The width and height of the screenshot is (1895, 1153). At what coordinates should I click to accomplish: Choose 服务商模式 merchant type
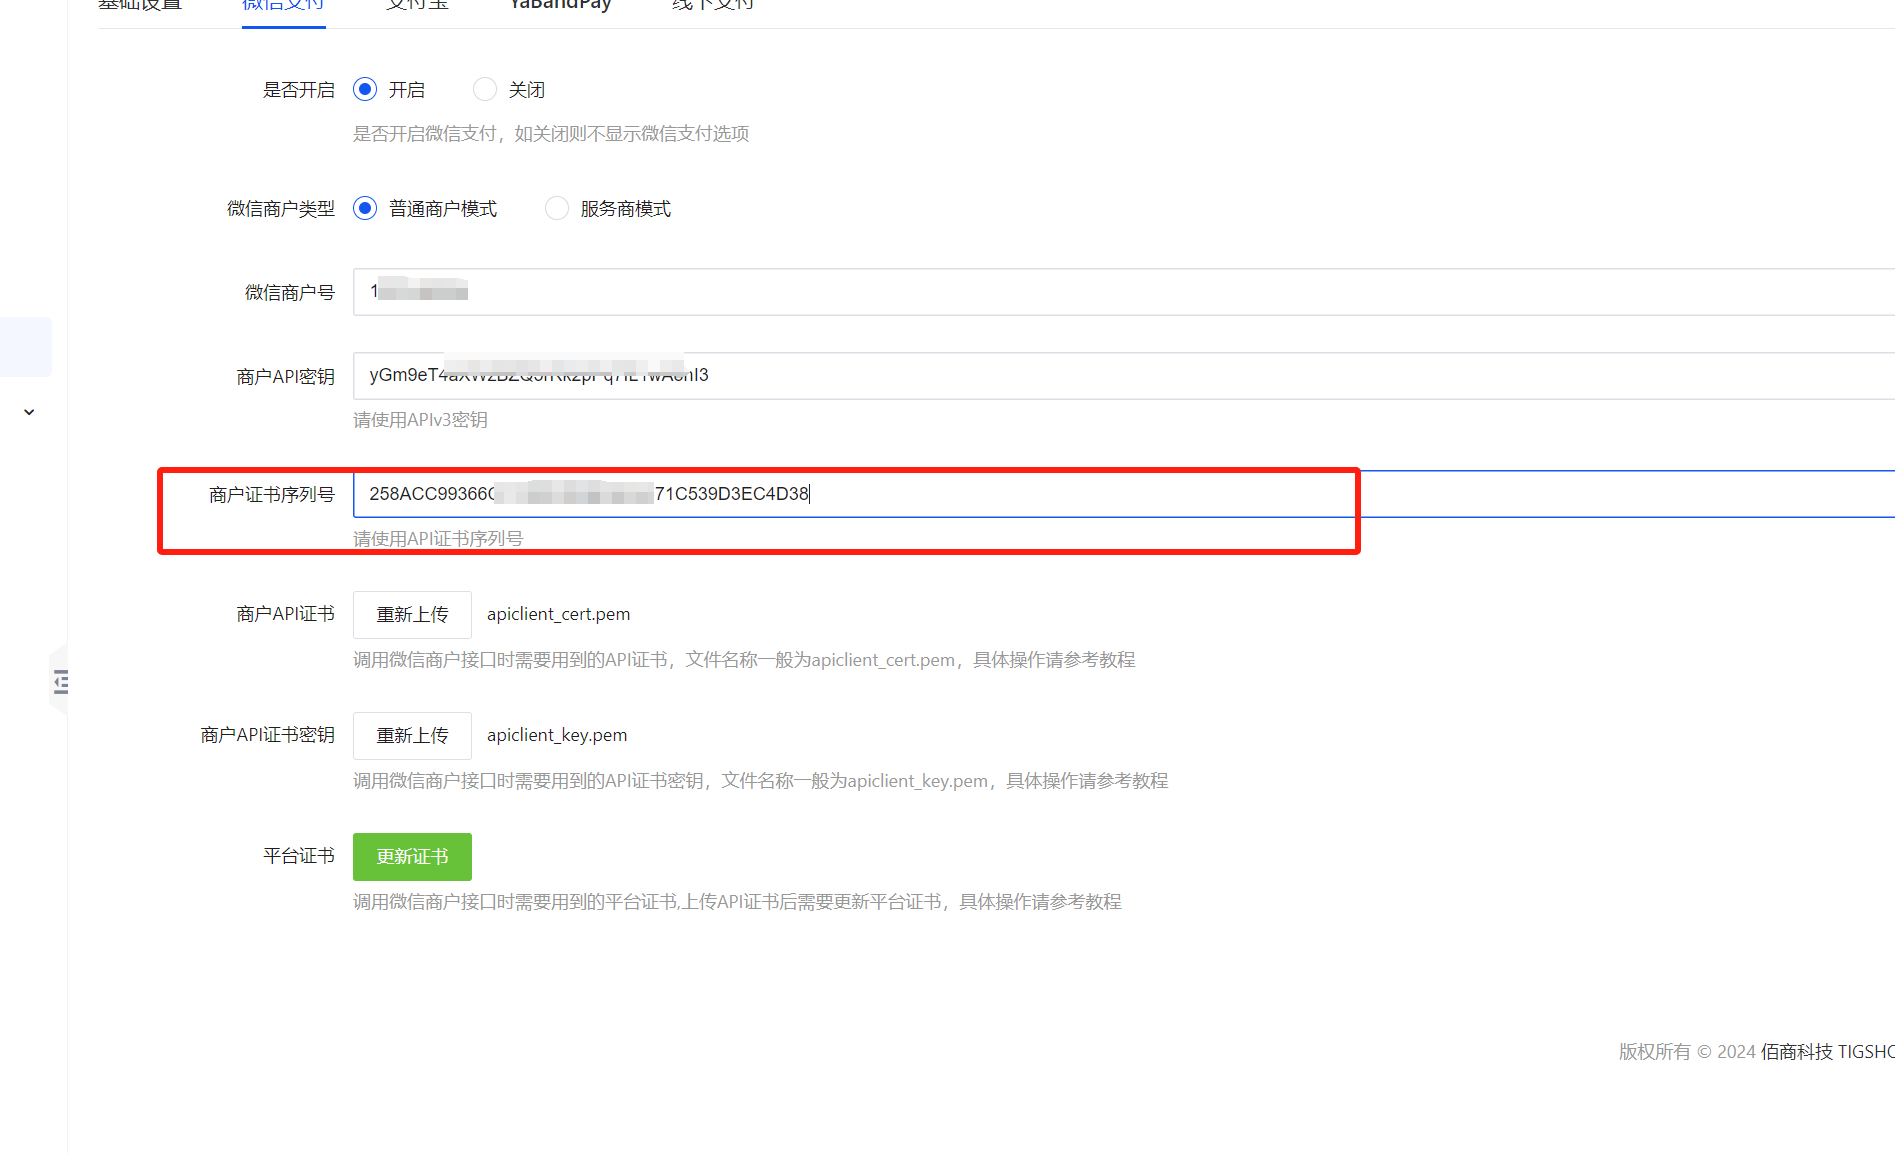click(557, 208)
